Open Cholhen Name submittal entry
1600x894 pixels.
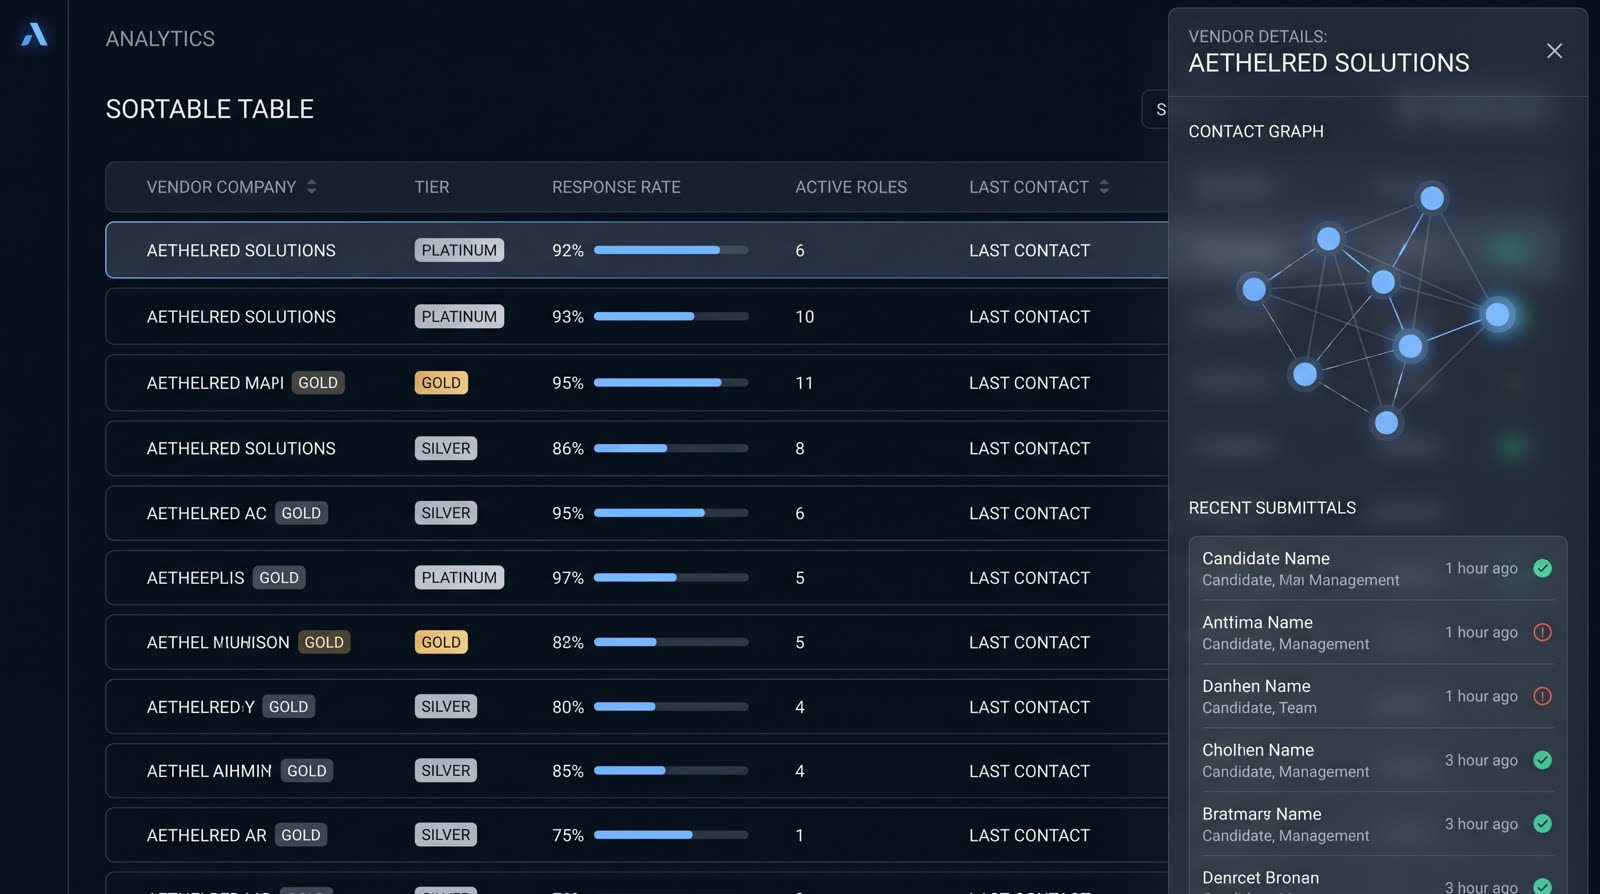coord(1377,760)
